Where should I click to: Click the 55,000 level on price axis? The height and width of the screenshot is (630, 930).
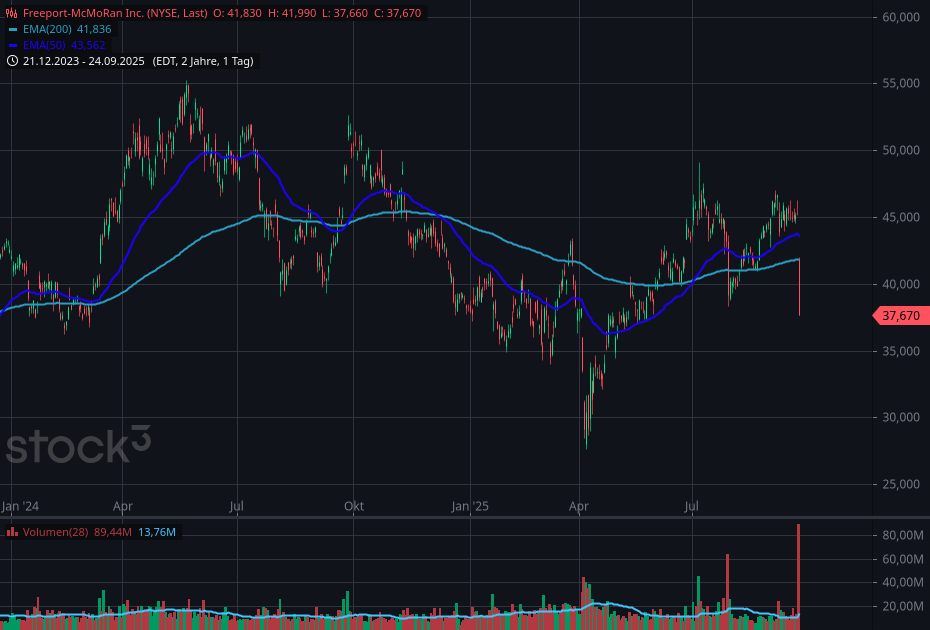coord(900,84)
